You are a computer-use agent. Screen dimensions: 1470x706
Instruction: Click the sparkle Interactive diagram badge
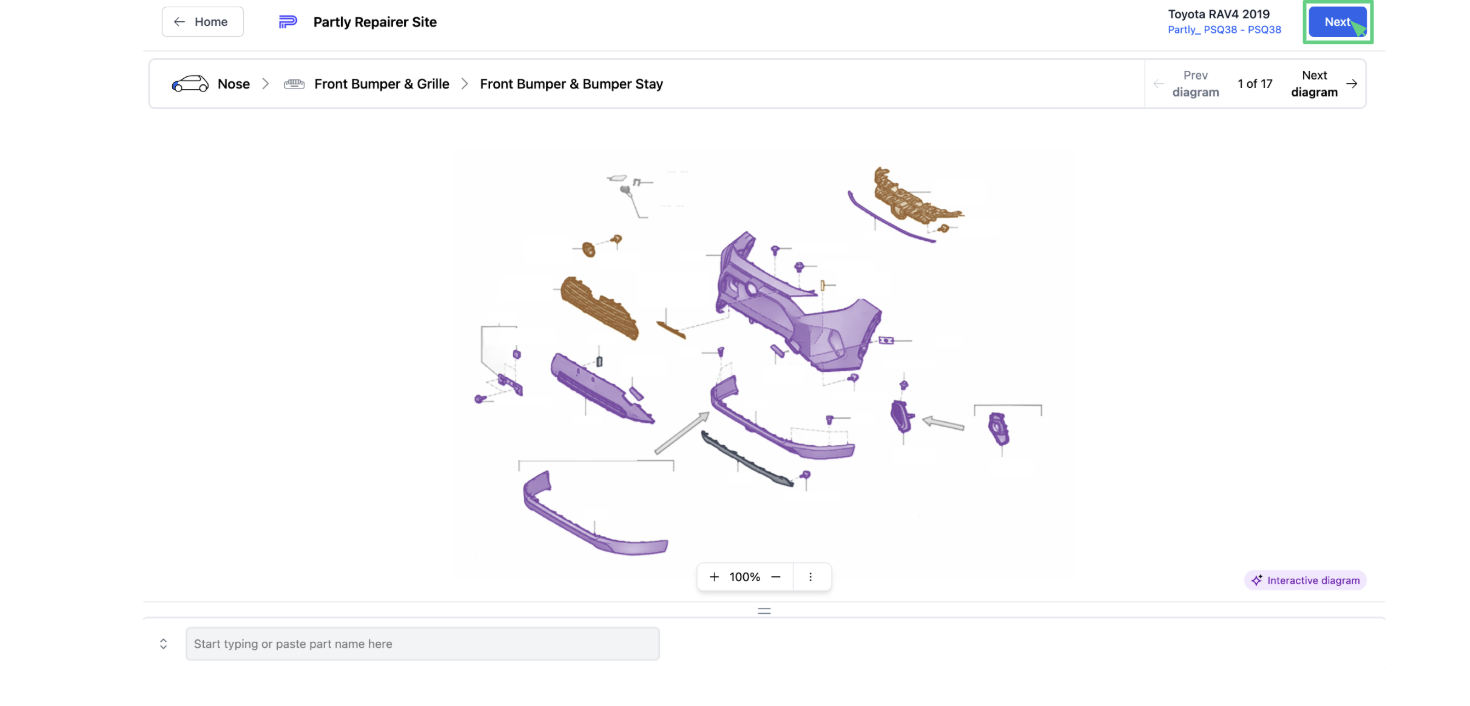click(x=1305, y=580)
